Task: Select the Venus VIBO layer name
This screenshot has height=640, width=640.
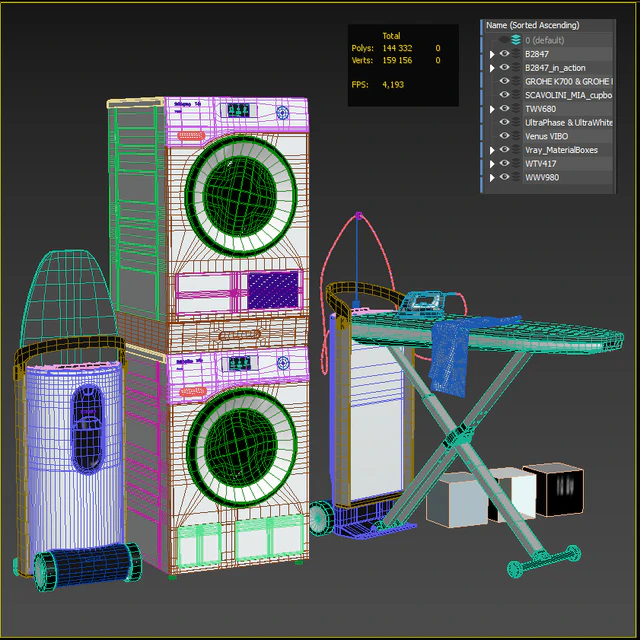Action: tap(547, 136)
